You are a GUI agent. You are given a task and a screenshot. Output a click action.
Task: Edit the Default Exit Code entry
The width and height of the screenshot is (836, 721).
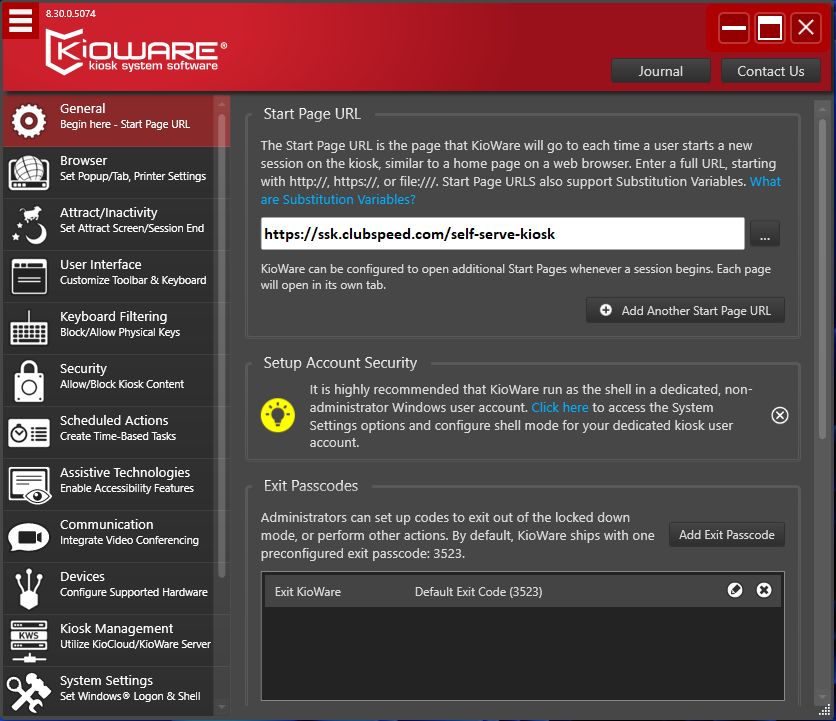(x=736, y=590)
